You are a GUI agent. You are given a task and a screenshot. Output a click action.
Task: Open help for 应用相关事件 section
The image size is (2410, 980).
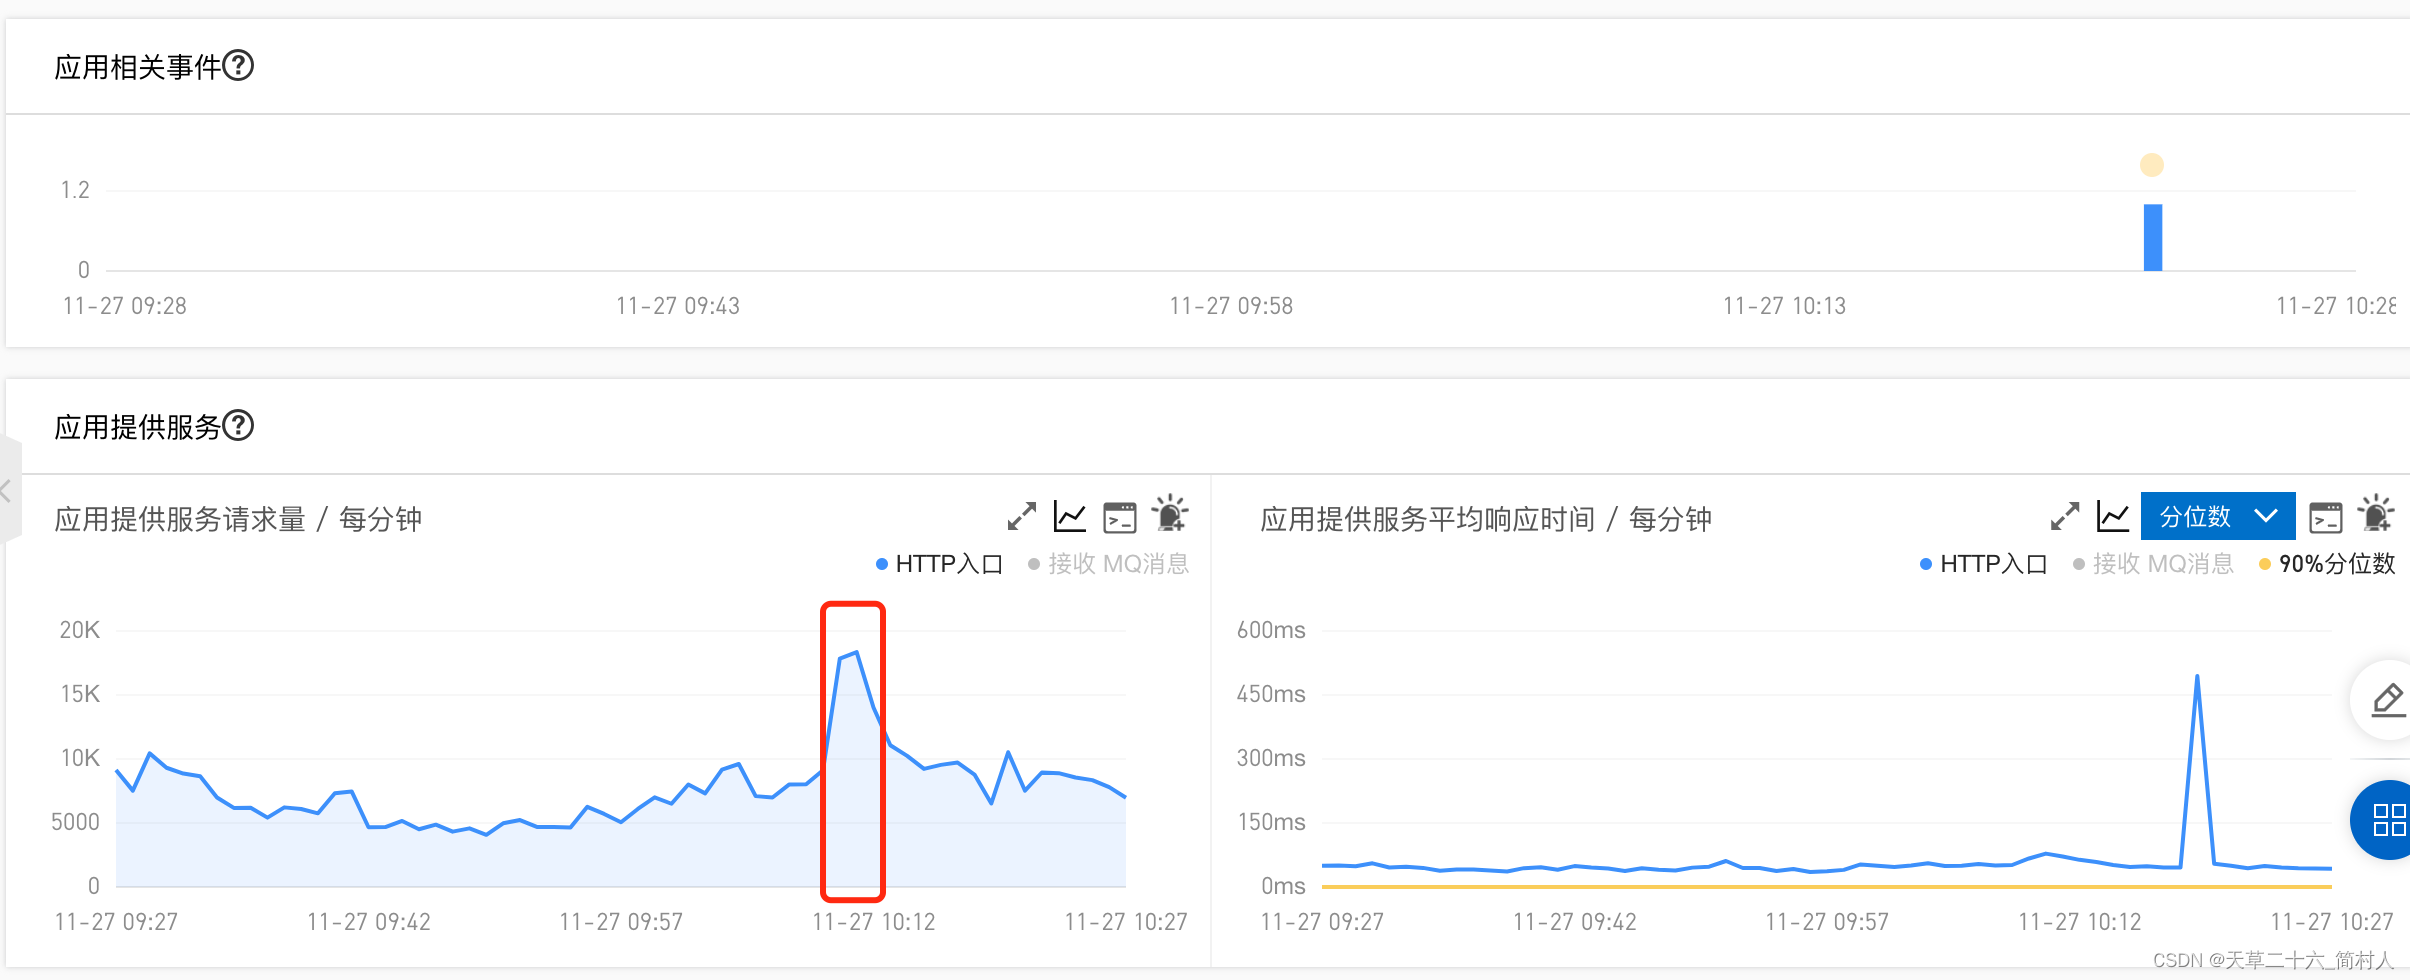coord(238,66)
